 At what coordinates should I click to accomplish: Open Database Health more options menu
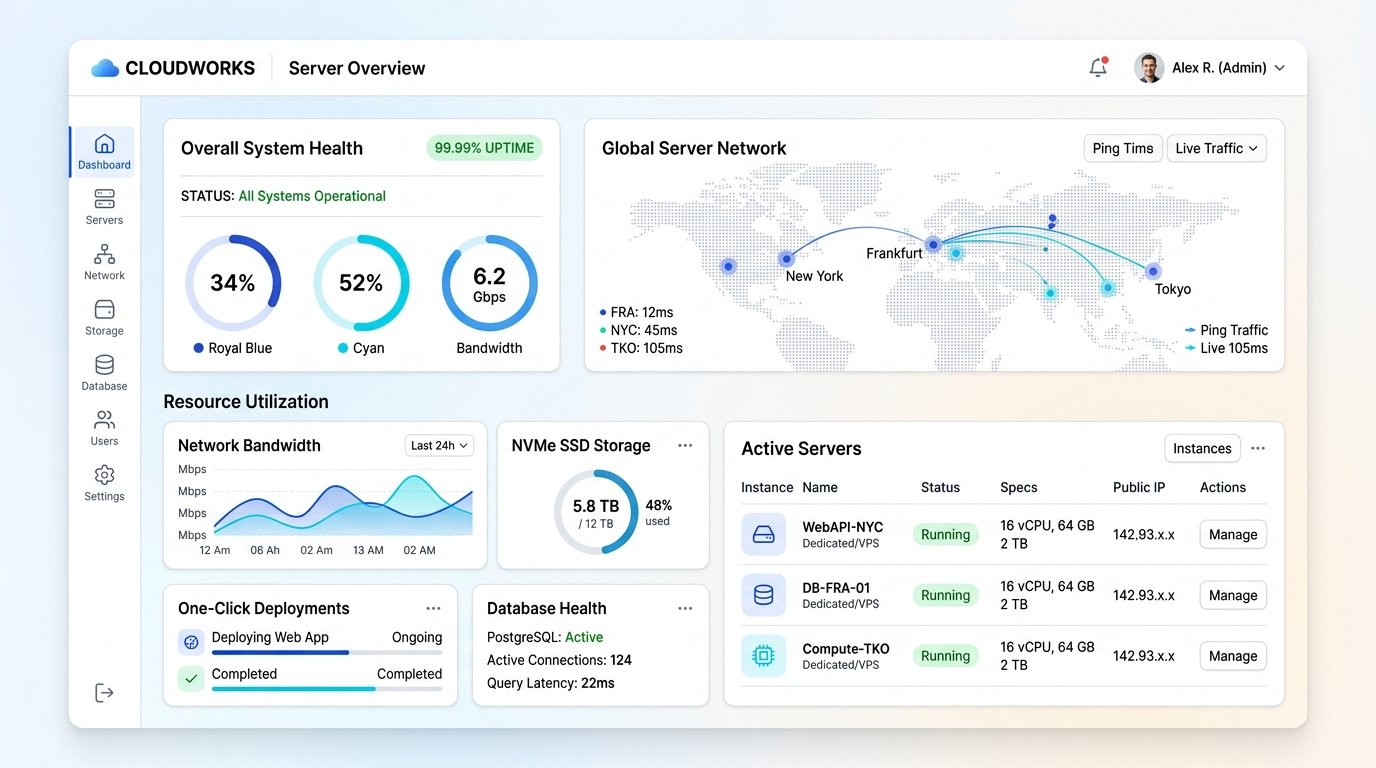(x=685, y=608)
